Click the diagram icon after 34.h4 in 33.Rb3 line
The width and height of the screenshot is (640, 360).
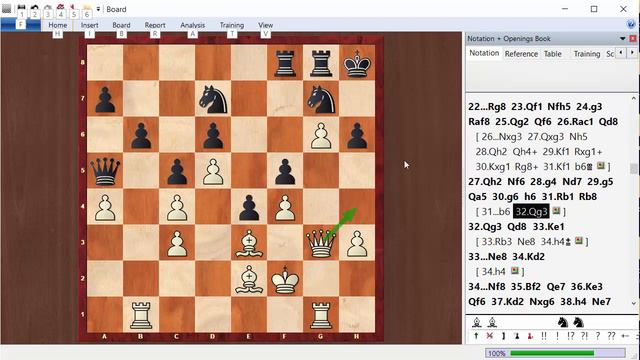point(578,241)
